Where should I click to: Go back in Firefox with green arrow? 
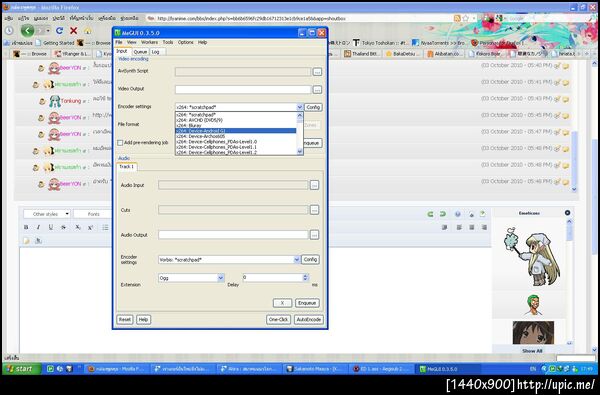pos(28,30)
